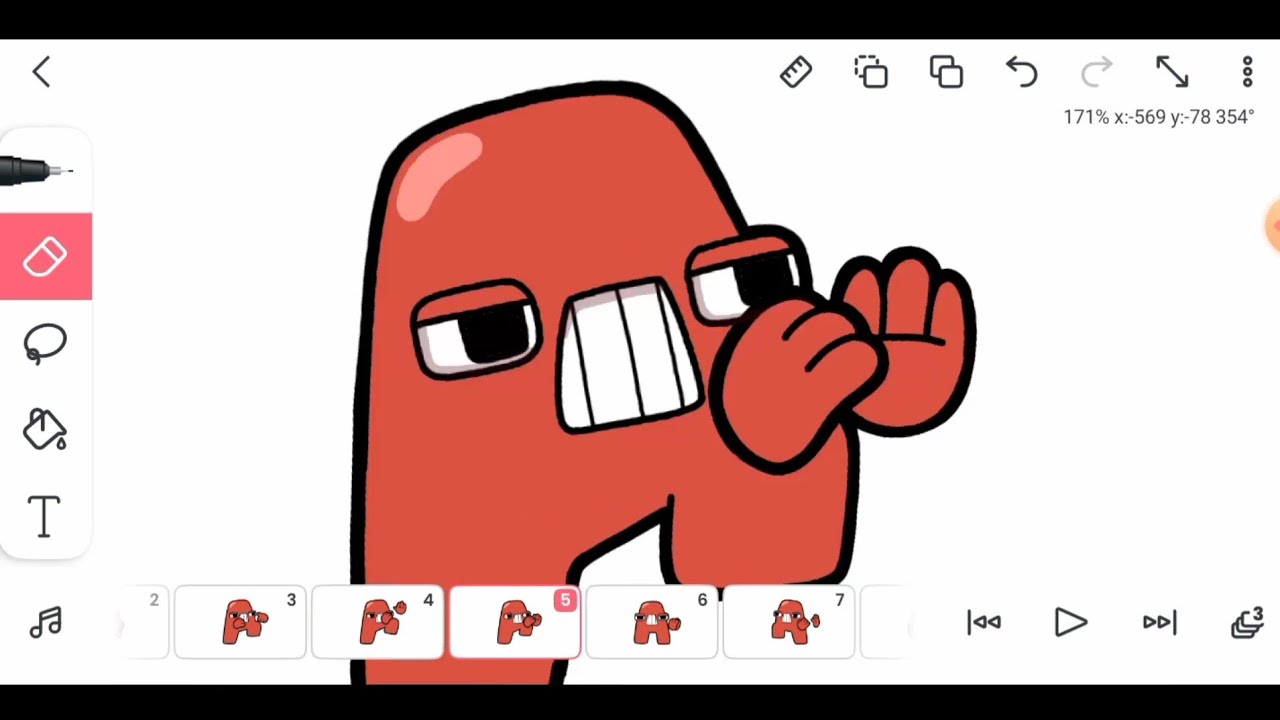Viewport: 1280px width, 720px height.
Task: Jump to the last frame
Action: pyautogui.click(x=1159, y=623)
